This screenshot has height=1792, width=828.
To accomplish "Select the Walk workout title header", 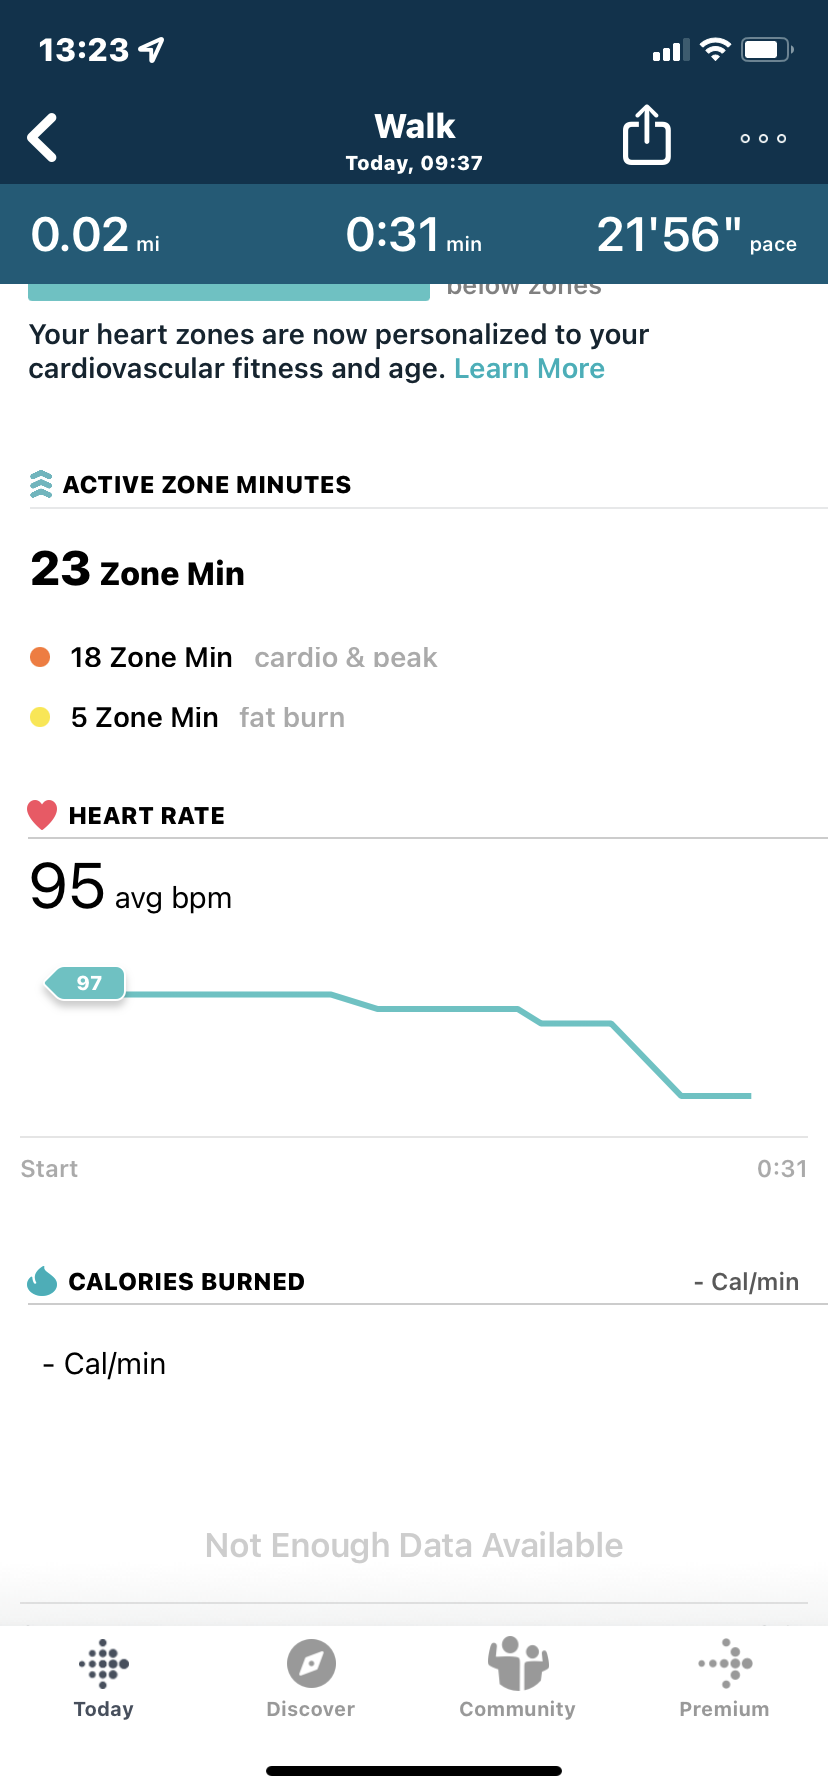I will (414, 126).
